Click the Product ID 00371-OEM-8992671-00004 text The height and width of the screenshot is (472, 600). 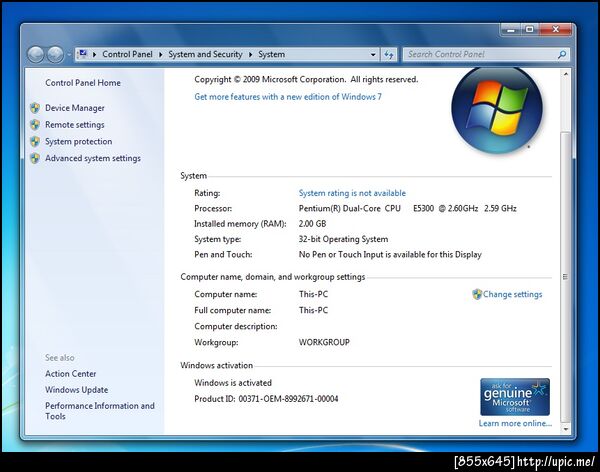pyautogui.click(x=266, y=399)
